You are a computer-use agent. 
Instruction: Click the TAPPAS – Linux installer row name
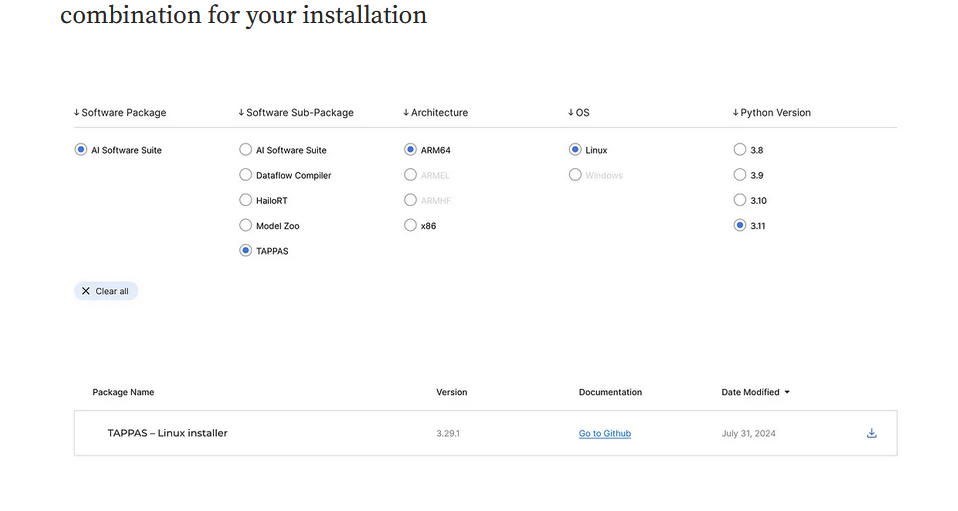[167, 433]
